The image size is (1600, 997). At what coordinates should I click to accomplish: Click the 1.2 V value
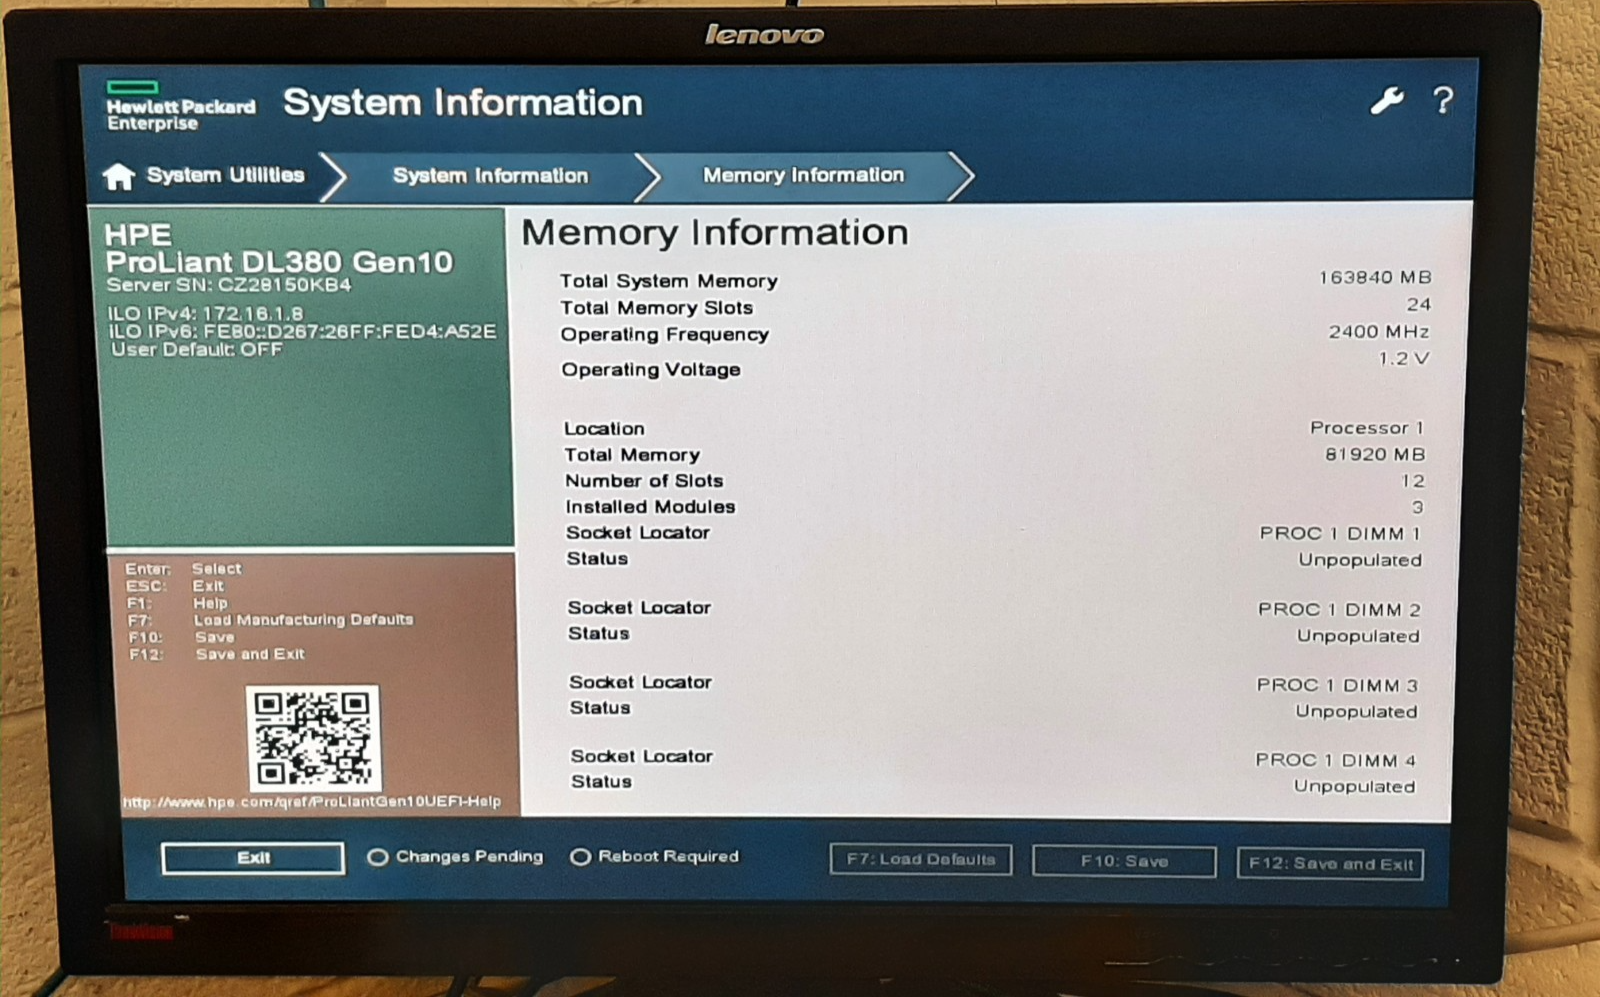click(1404, 358)
